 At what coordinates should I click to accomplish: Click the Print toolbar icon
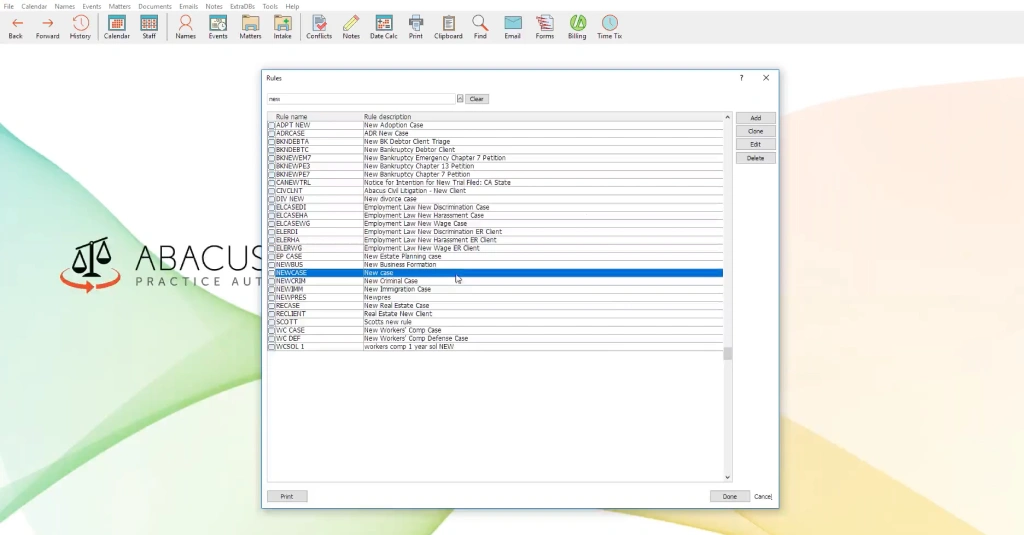[x=416, y=27]
